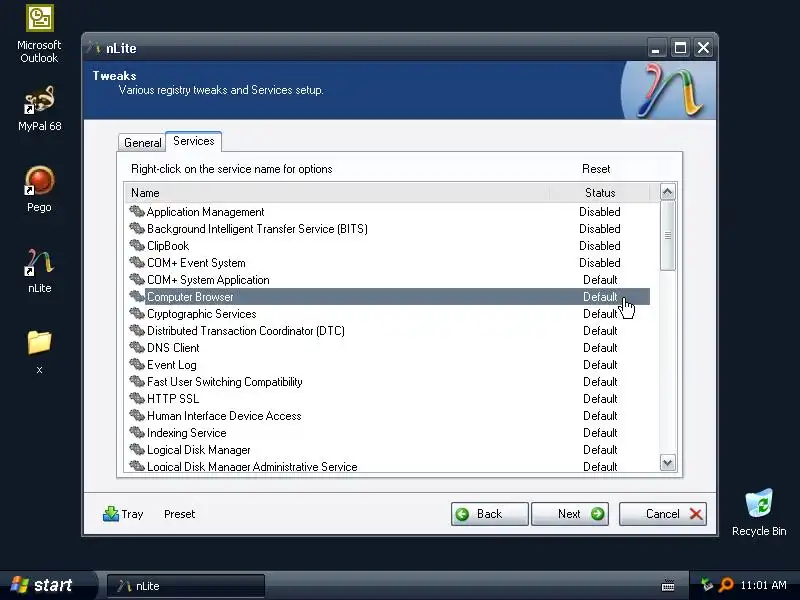This screenshot has width=800, height=600.
Task: Select the MyPal 68 desktop shortcut
Action: coord(39,109)
